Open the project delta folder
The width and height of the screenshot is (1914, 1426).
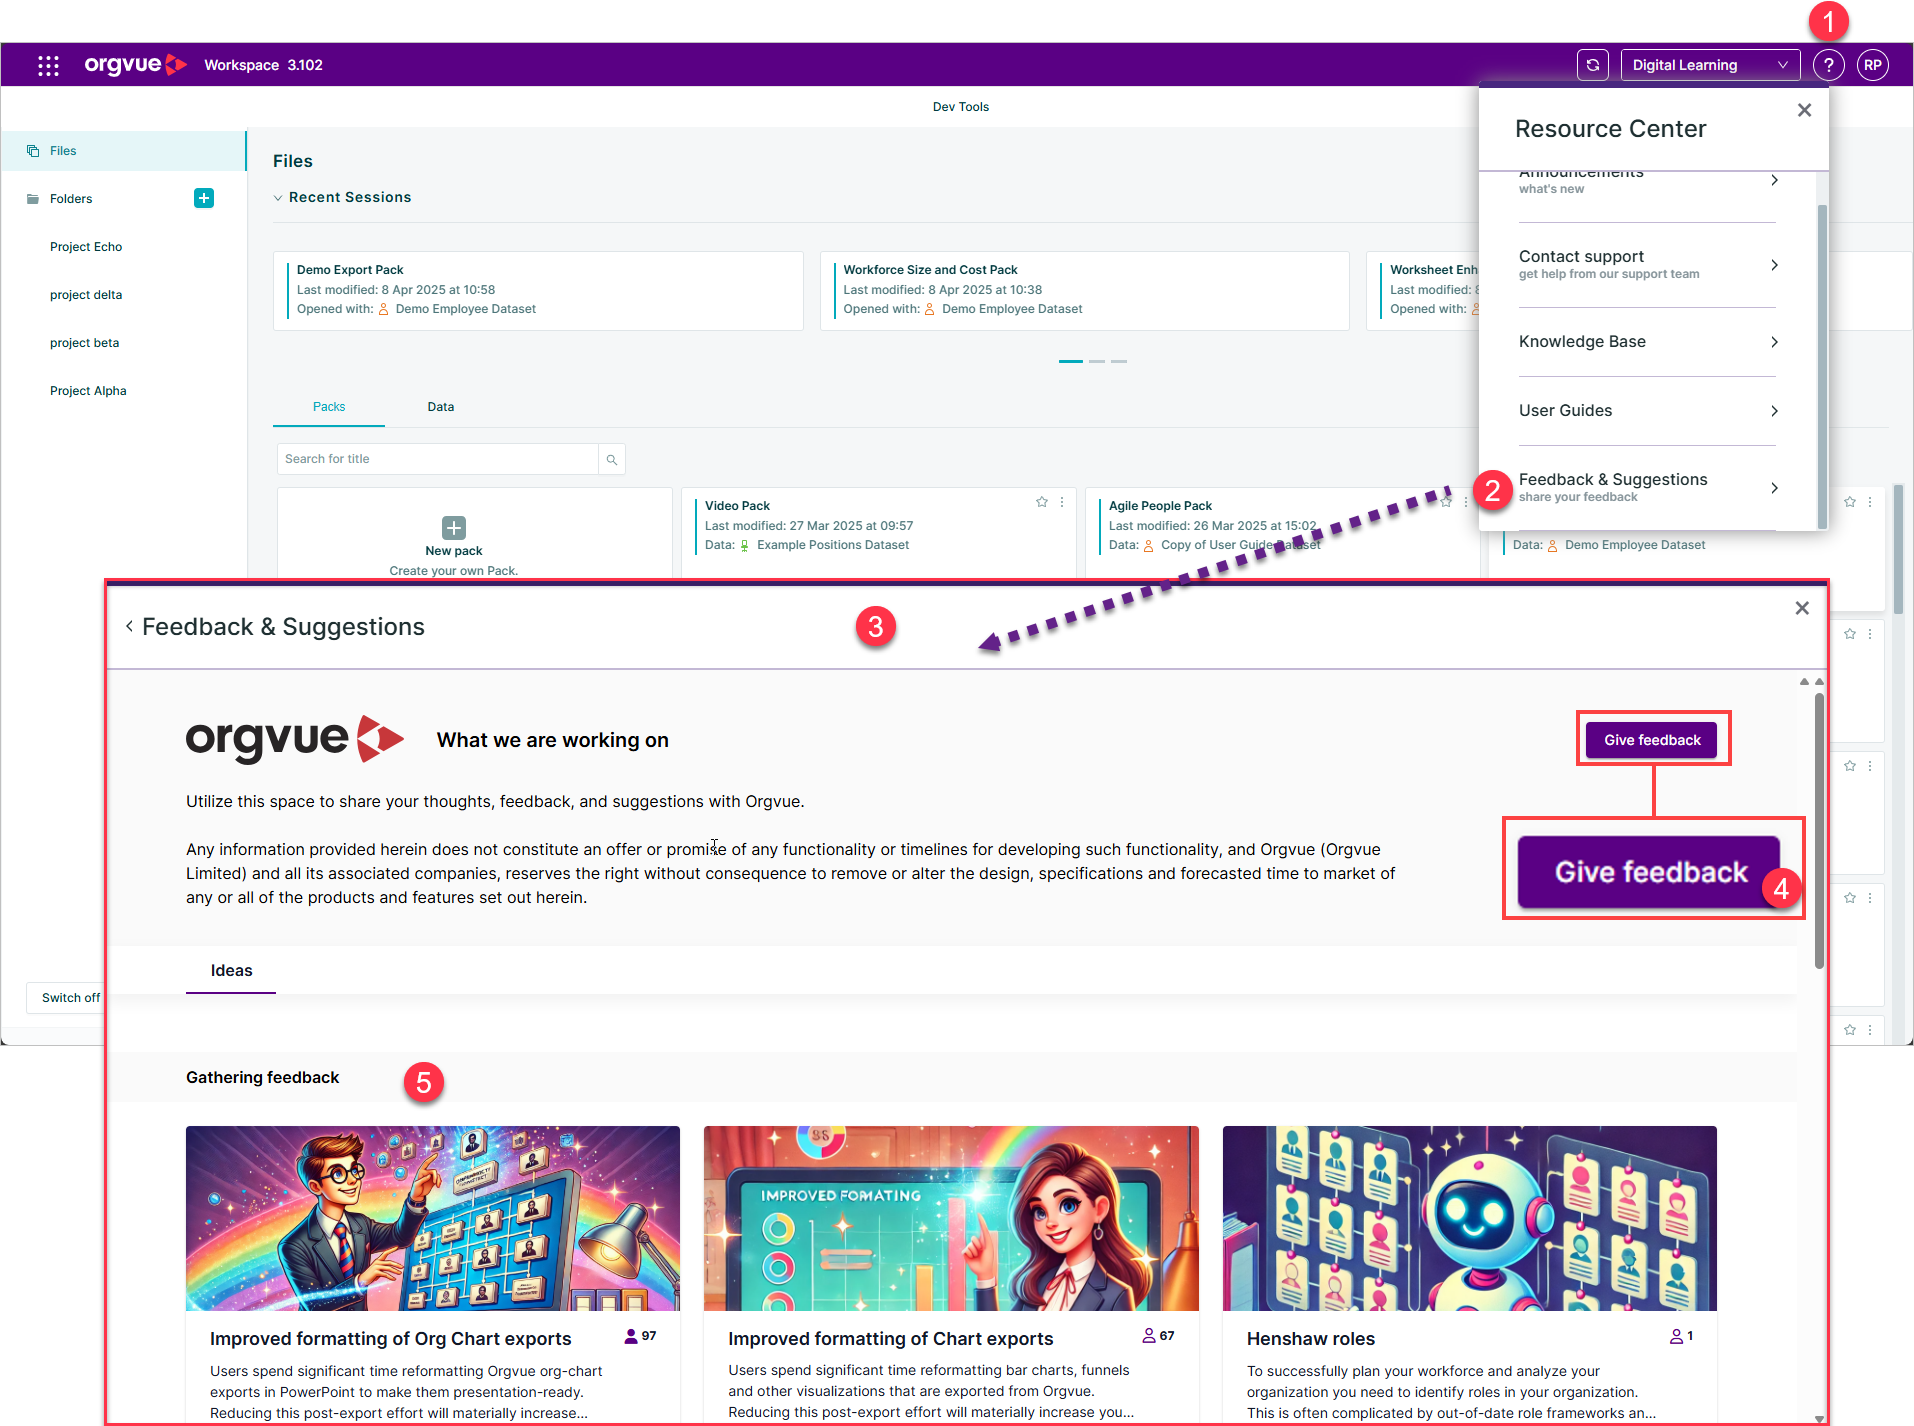pyautogui.click(x=86, y=295)
